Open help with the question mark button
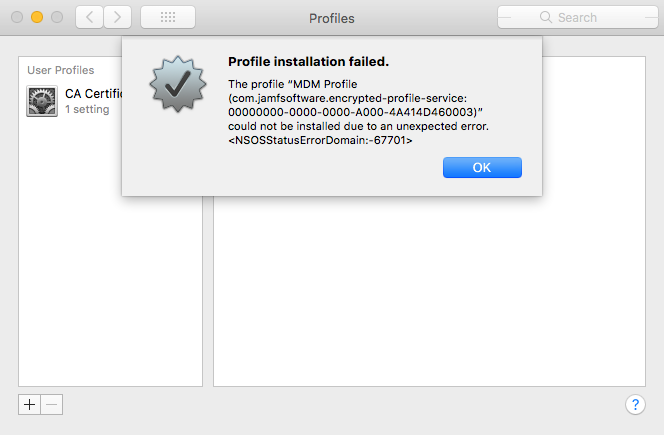This screenshot has height=435, width=664. [635, 405]
